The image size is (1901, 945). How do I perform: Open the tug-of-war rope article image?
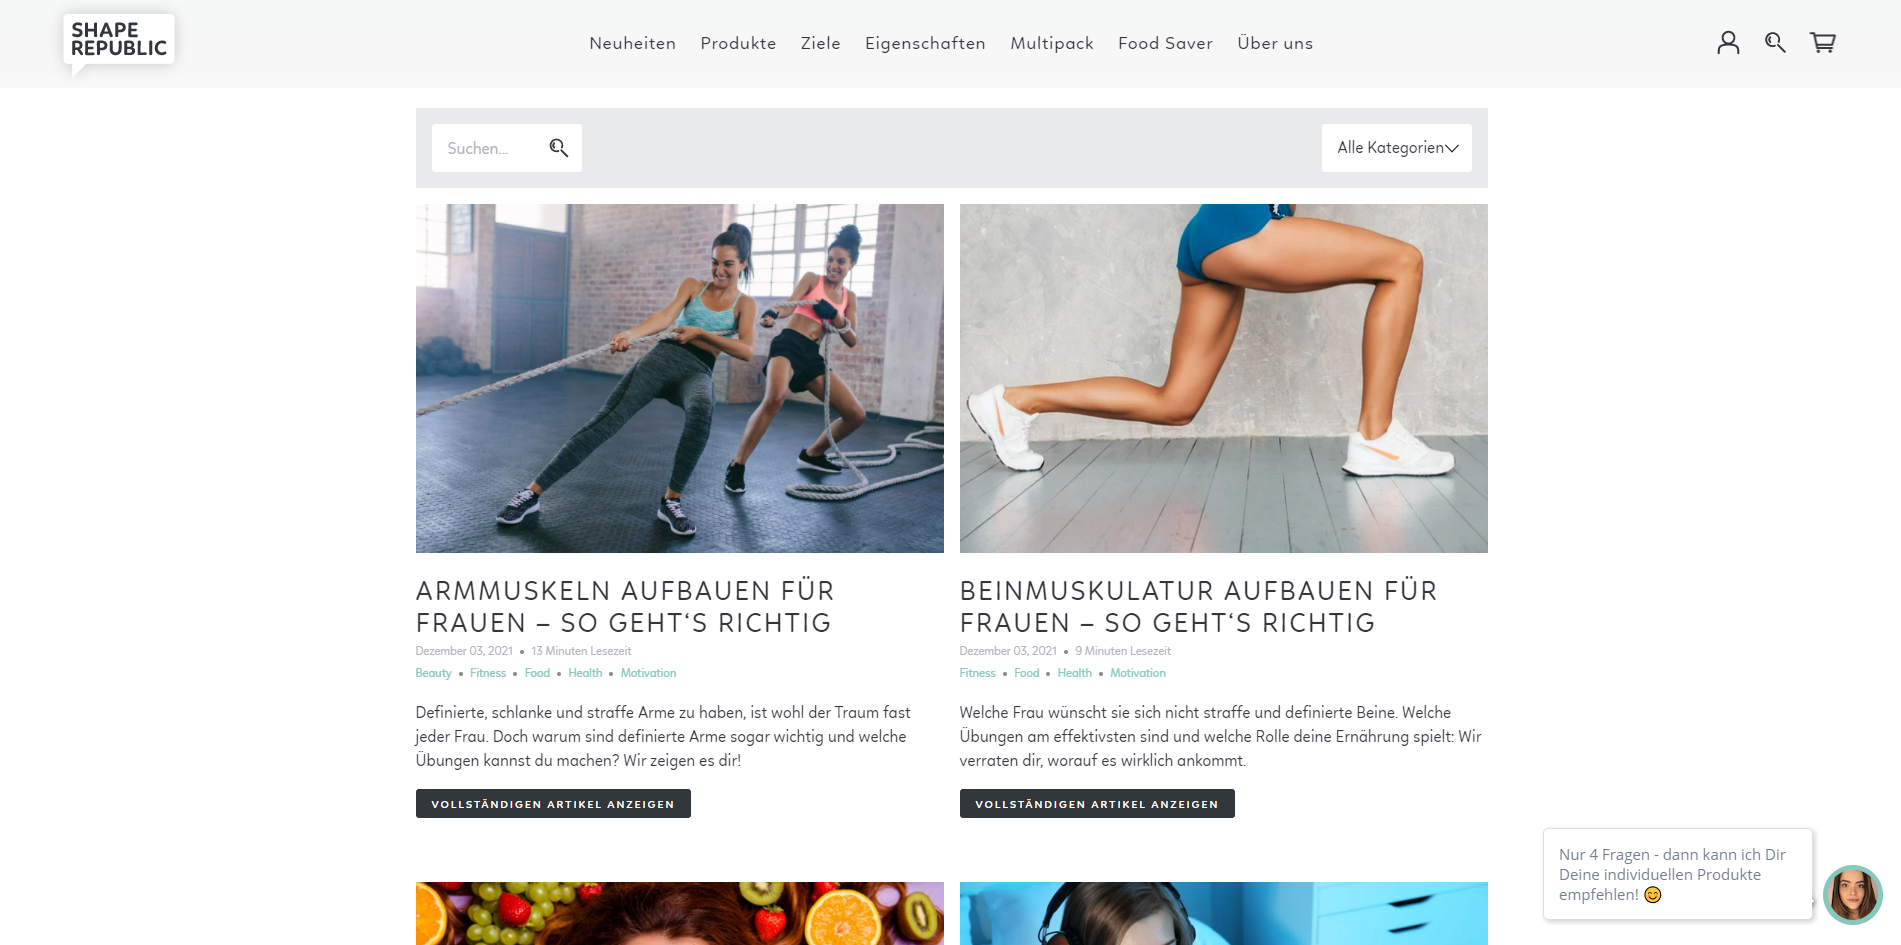click(x=680, y=378)
